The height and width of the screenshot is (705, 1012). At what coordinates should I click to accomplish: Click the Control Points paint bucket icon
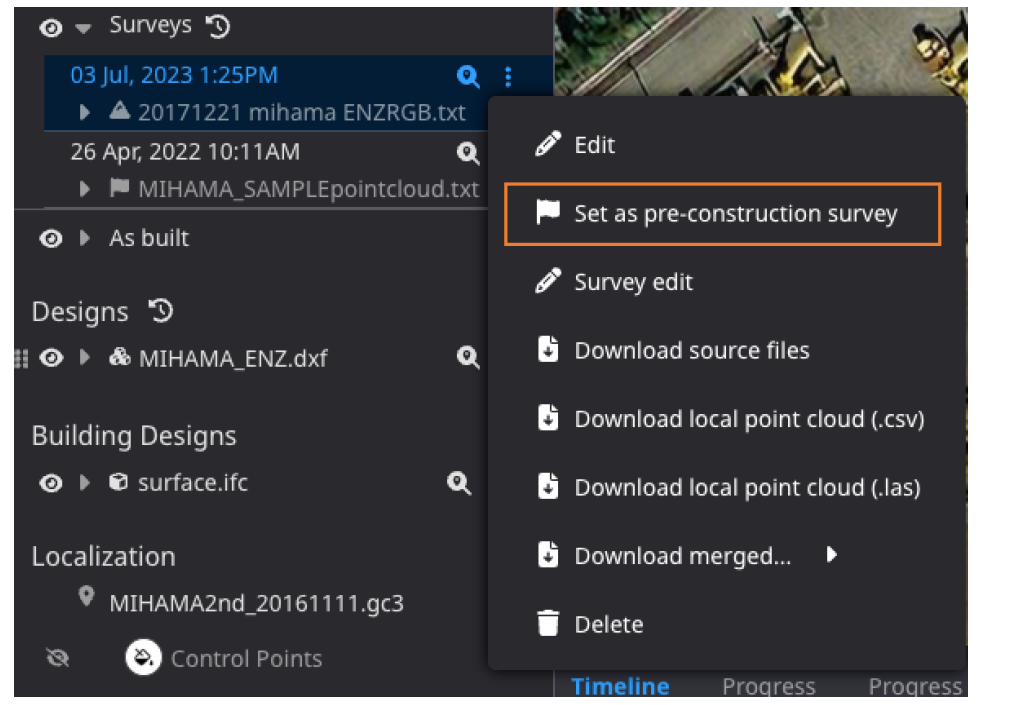[143, 657]
